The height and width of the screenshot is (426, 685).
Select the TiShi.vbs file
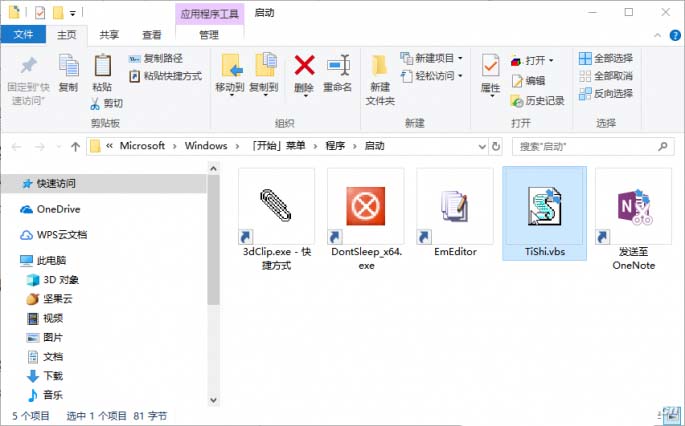[x=545, y=213]
